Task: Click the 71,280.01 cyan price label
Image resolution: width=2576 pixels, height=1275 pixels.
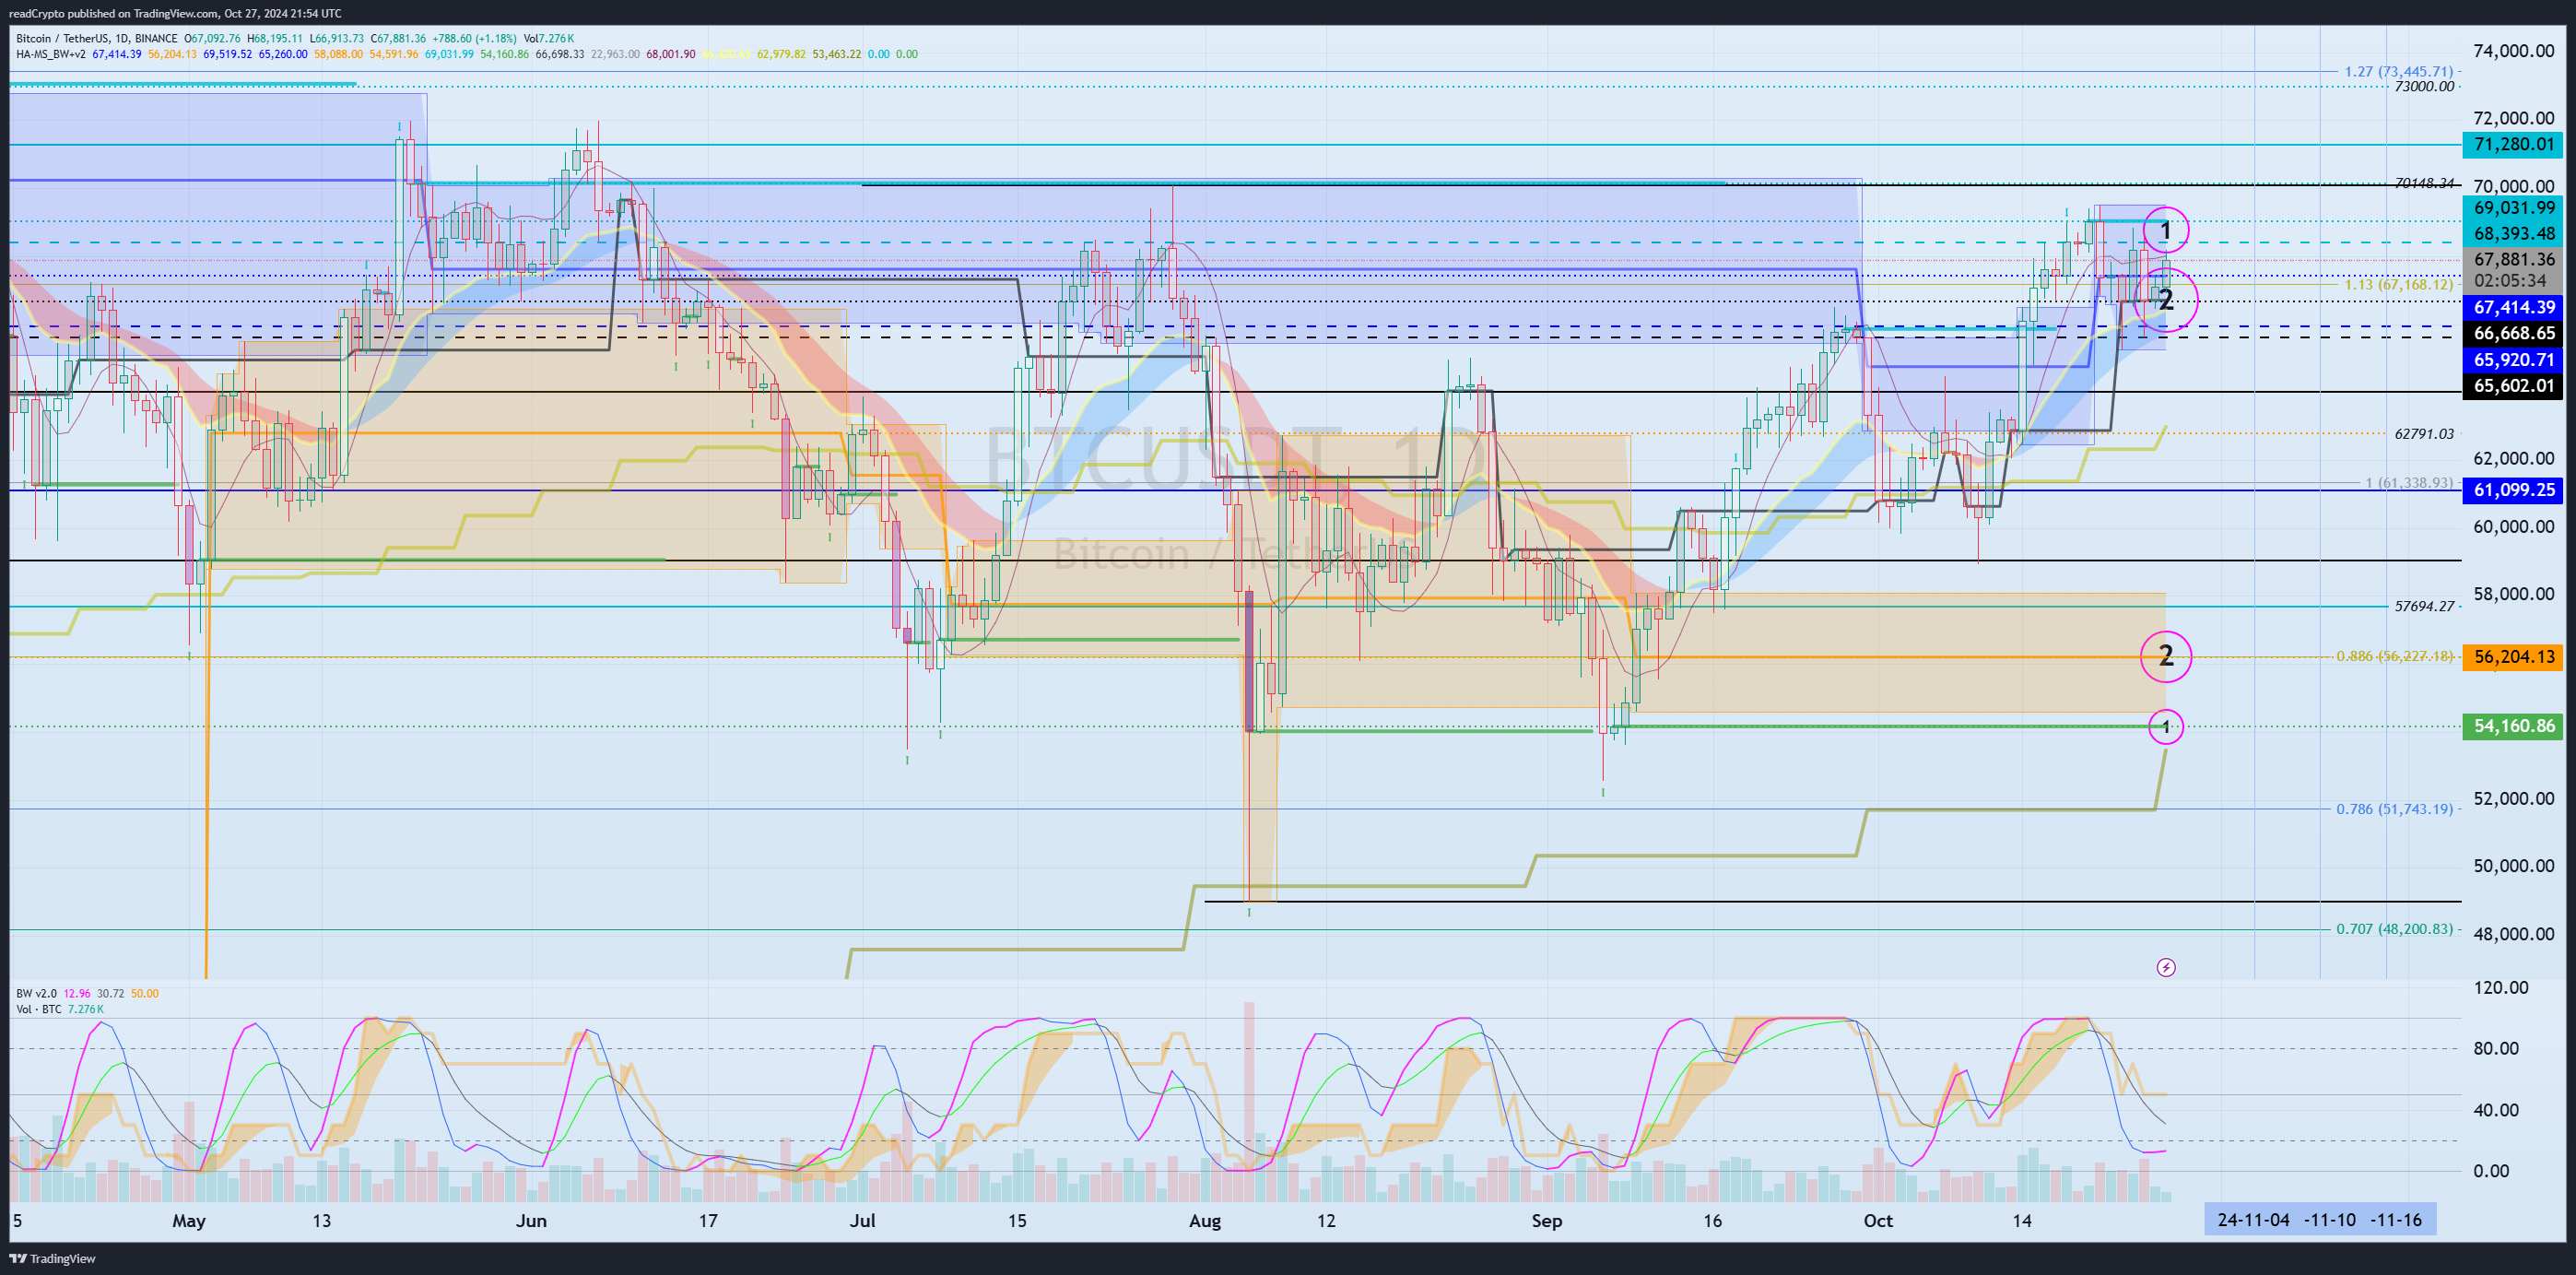Action: tap(2512, 144)
